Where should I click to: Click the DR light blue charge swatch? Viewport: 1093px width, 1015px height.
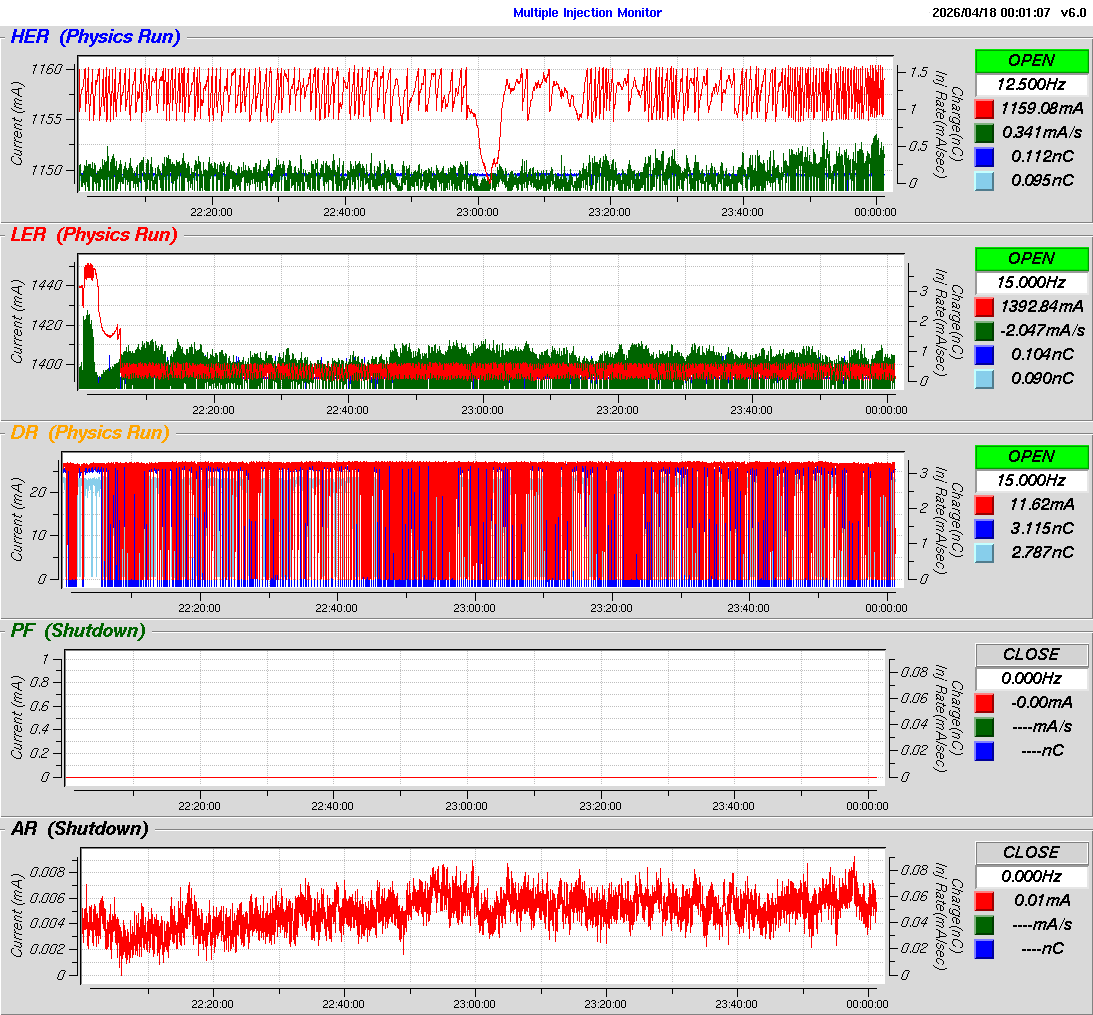[x=985, y=552]
